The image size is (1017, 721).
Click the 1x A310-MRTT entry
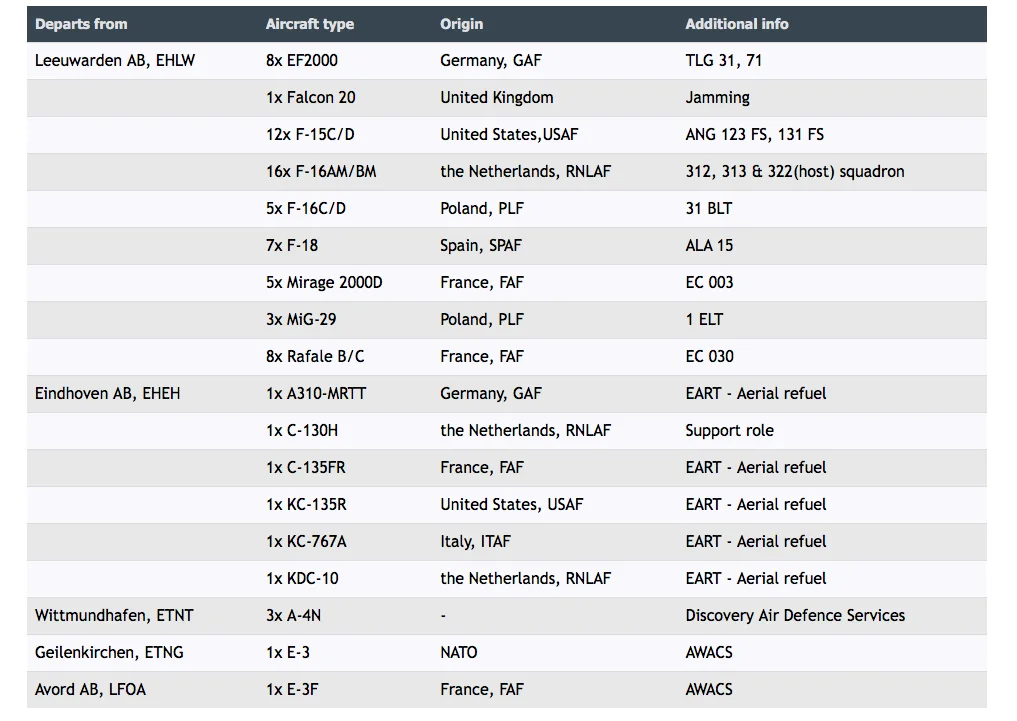(x=316, y=394)
